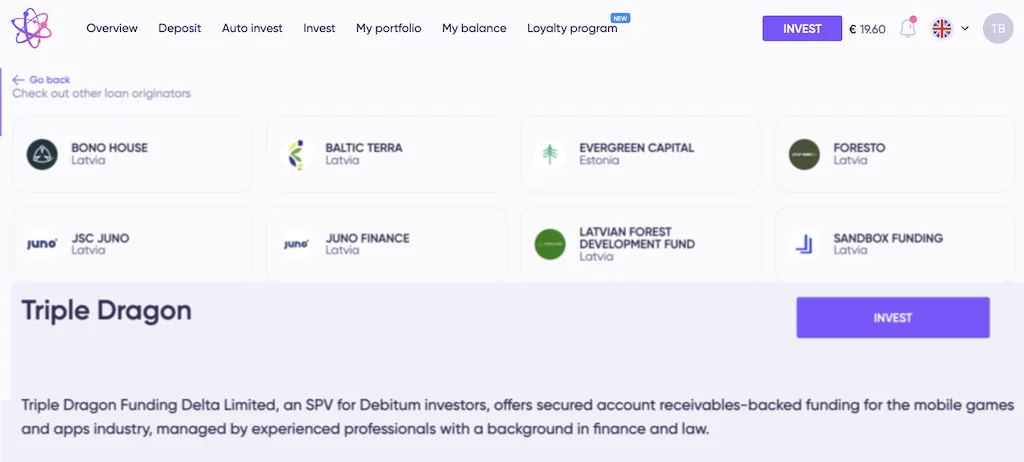Screen dimensions: 1024x462
Task: Open the Auto invest menu item
Action: 252,28
